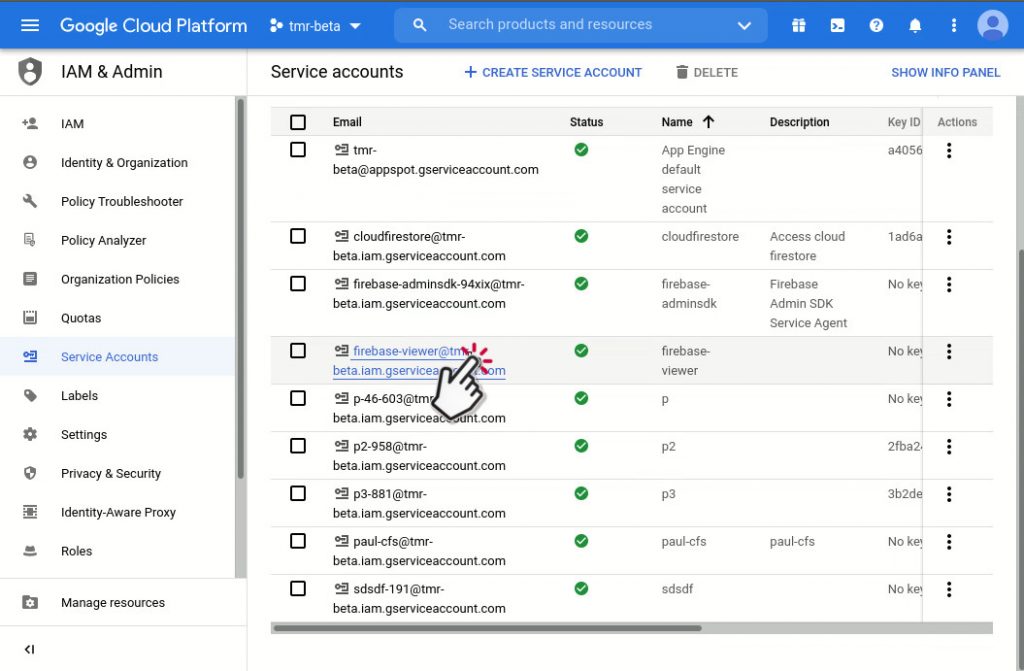Screen dimensions: 1024x671
Task: Expand the search bar dropdown arrow
Action: click(x=744, y=25)
